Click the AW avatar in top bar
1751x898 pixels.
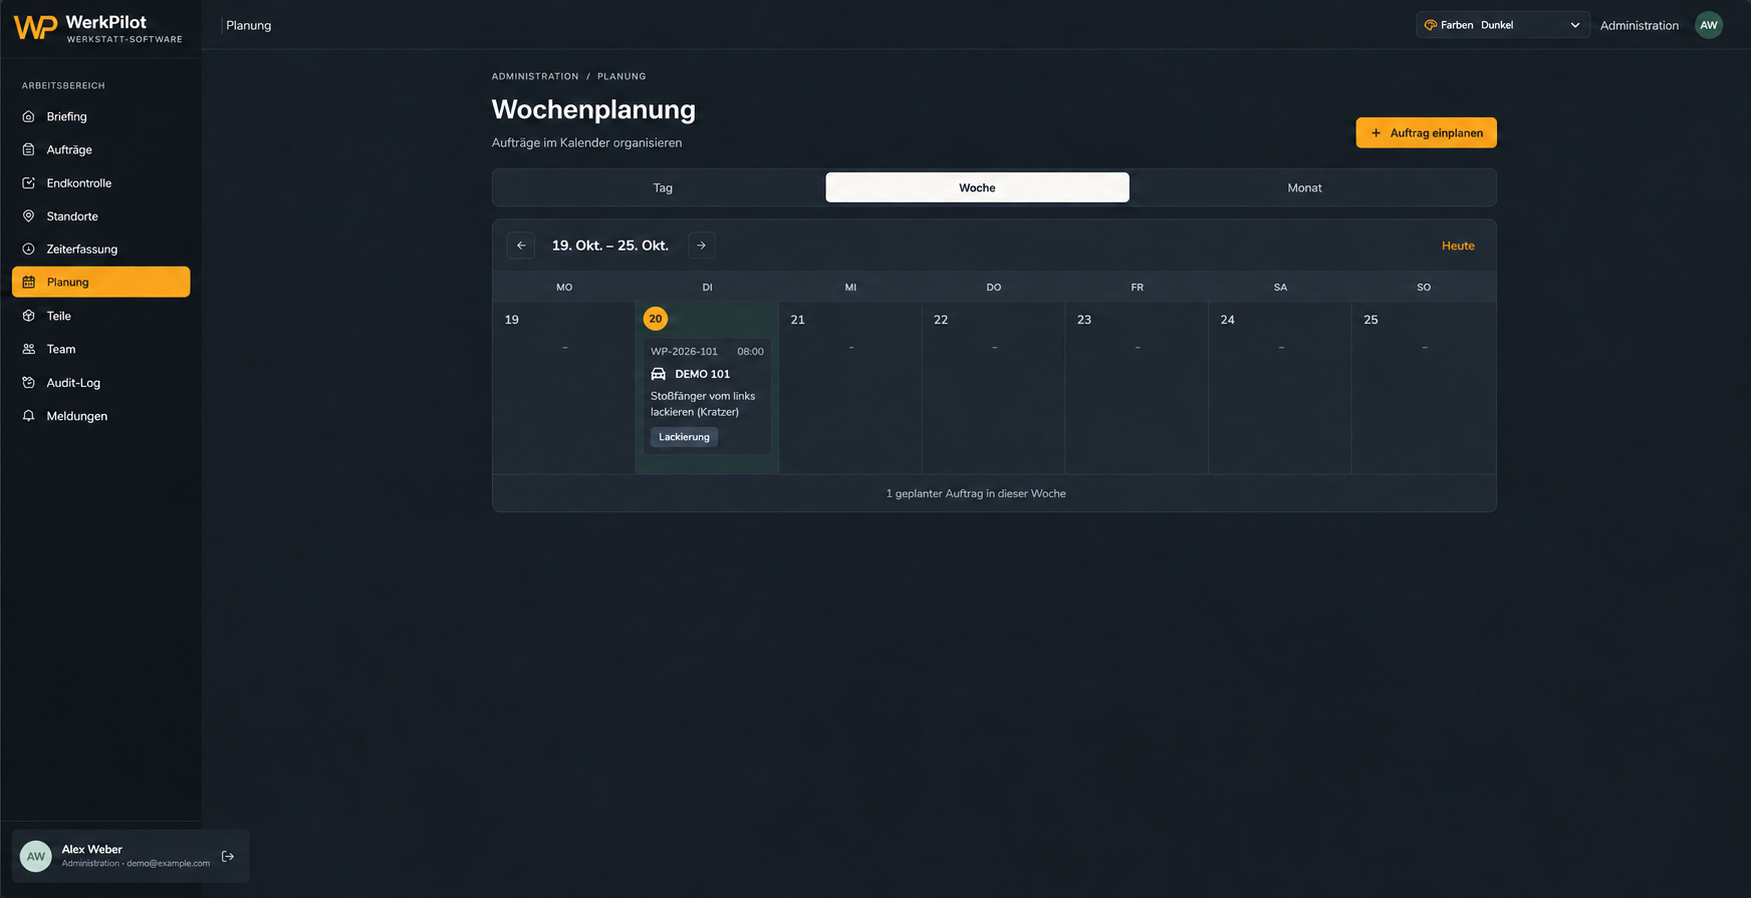point(1709,25)
